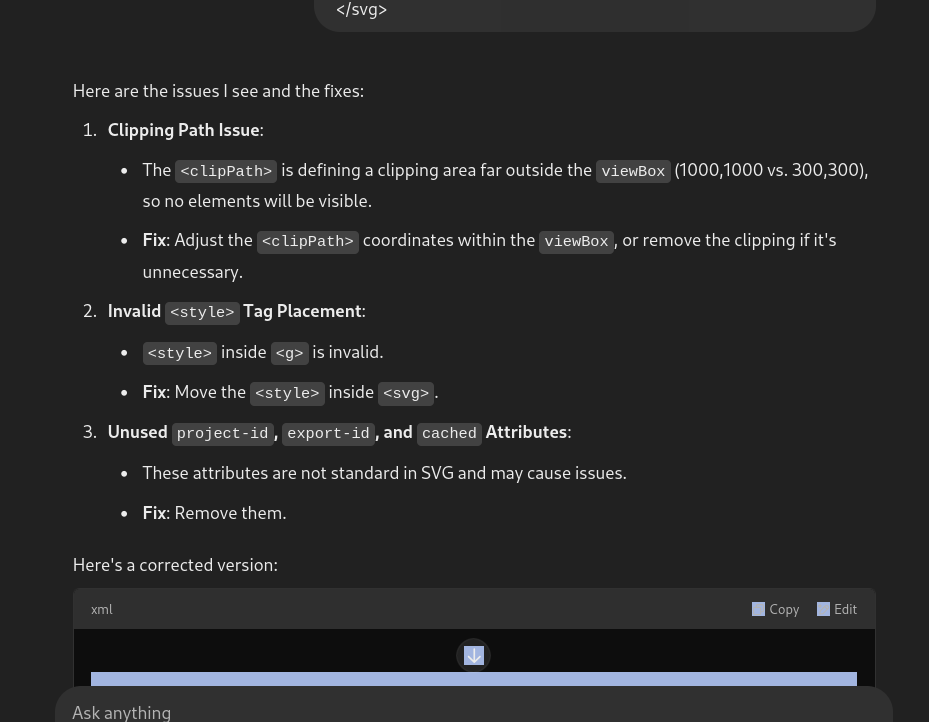
Task: Click the closing </svg> tag in top code block
Action: [x=361, y=10]
